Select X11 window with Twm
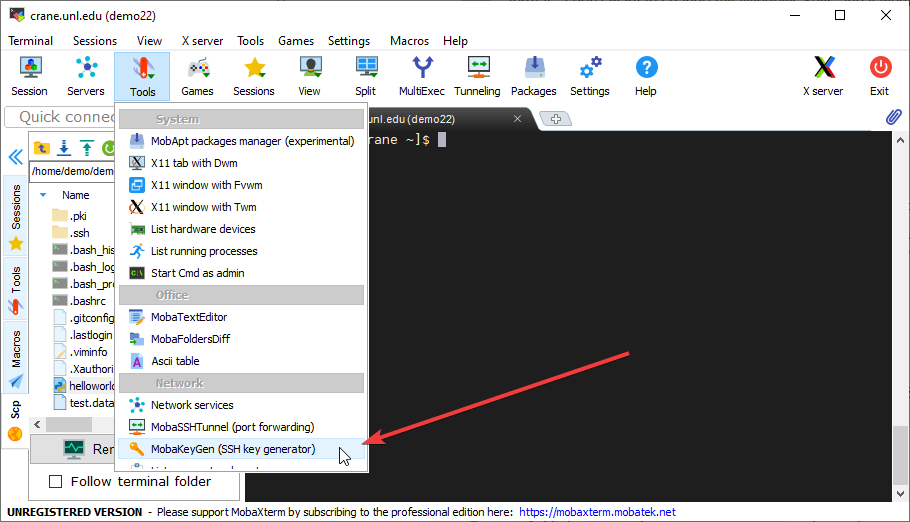Screen dimensions: 910x522 click(242, 207)
